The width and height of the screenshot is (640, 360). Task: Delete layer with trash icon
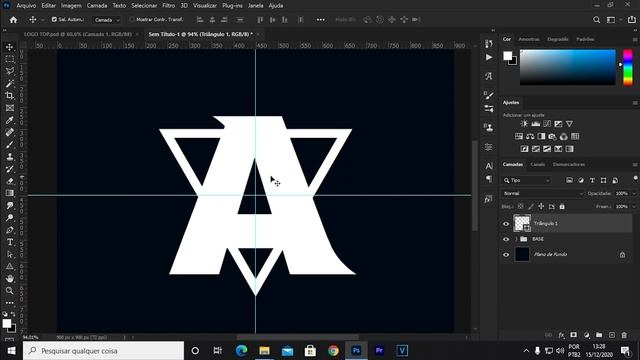624,335
